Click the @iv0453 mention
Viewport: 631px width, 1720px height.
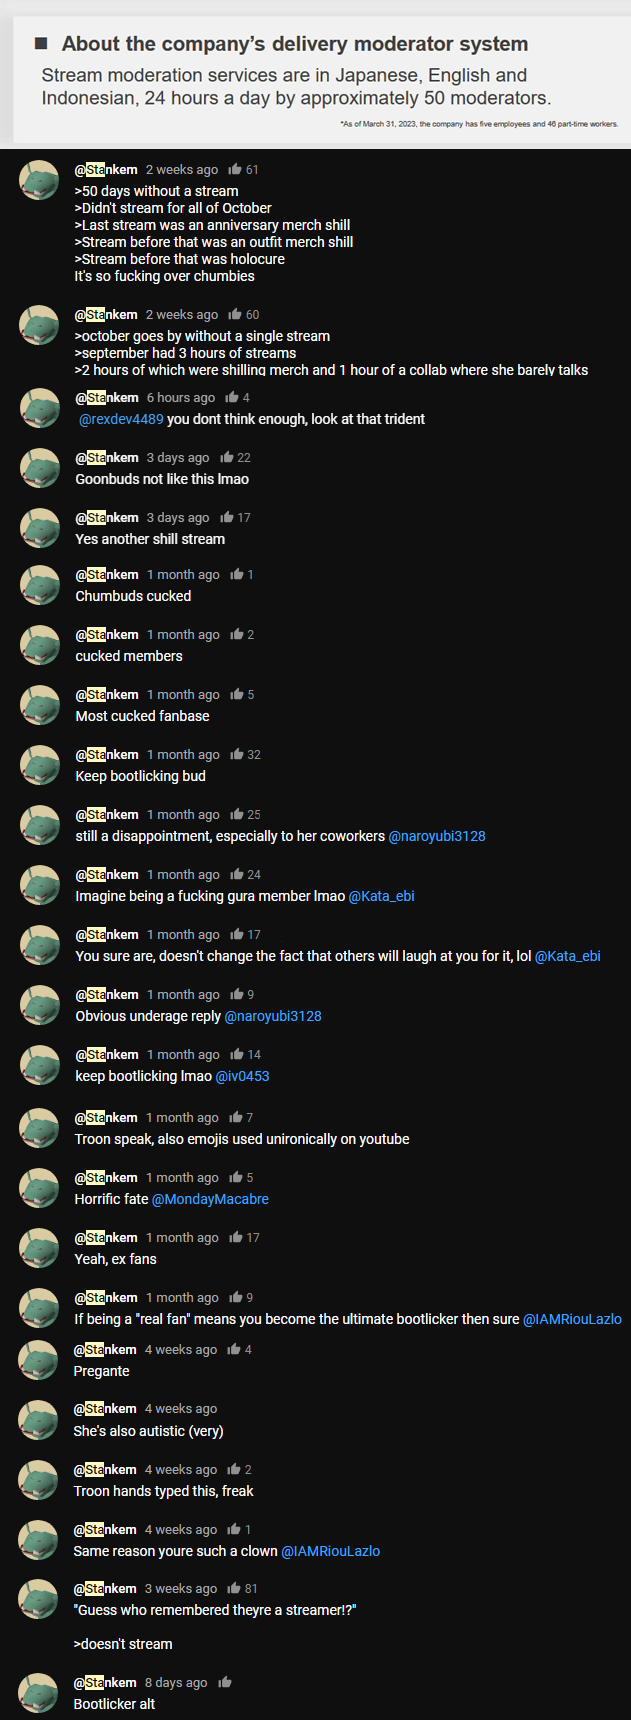[x=243, y=1076]
